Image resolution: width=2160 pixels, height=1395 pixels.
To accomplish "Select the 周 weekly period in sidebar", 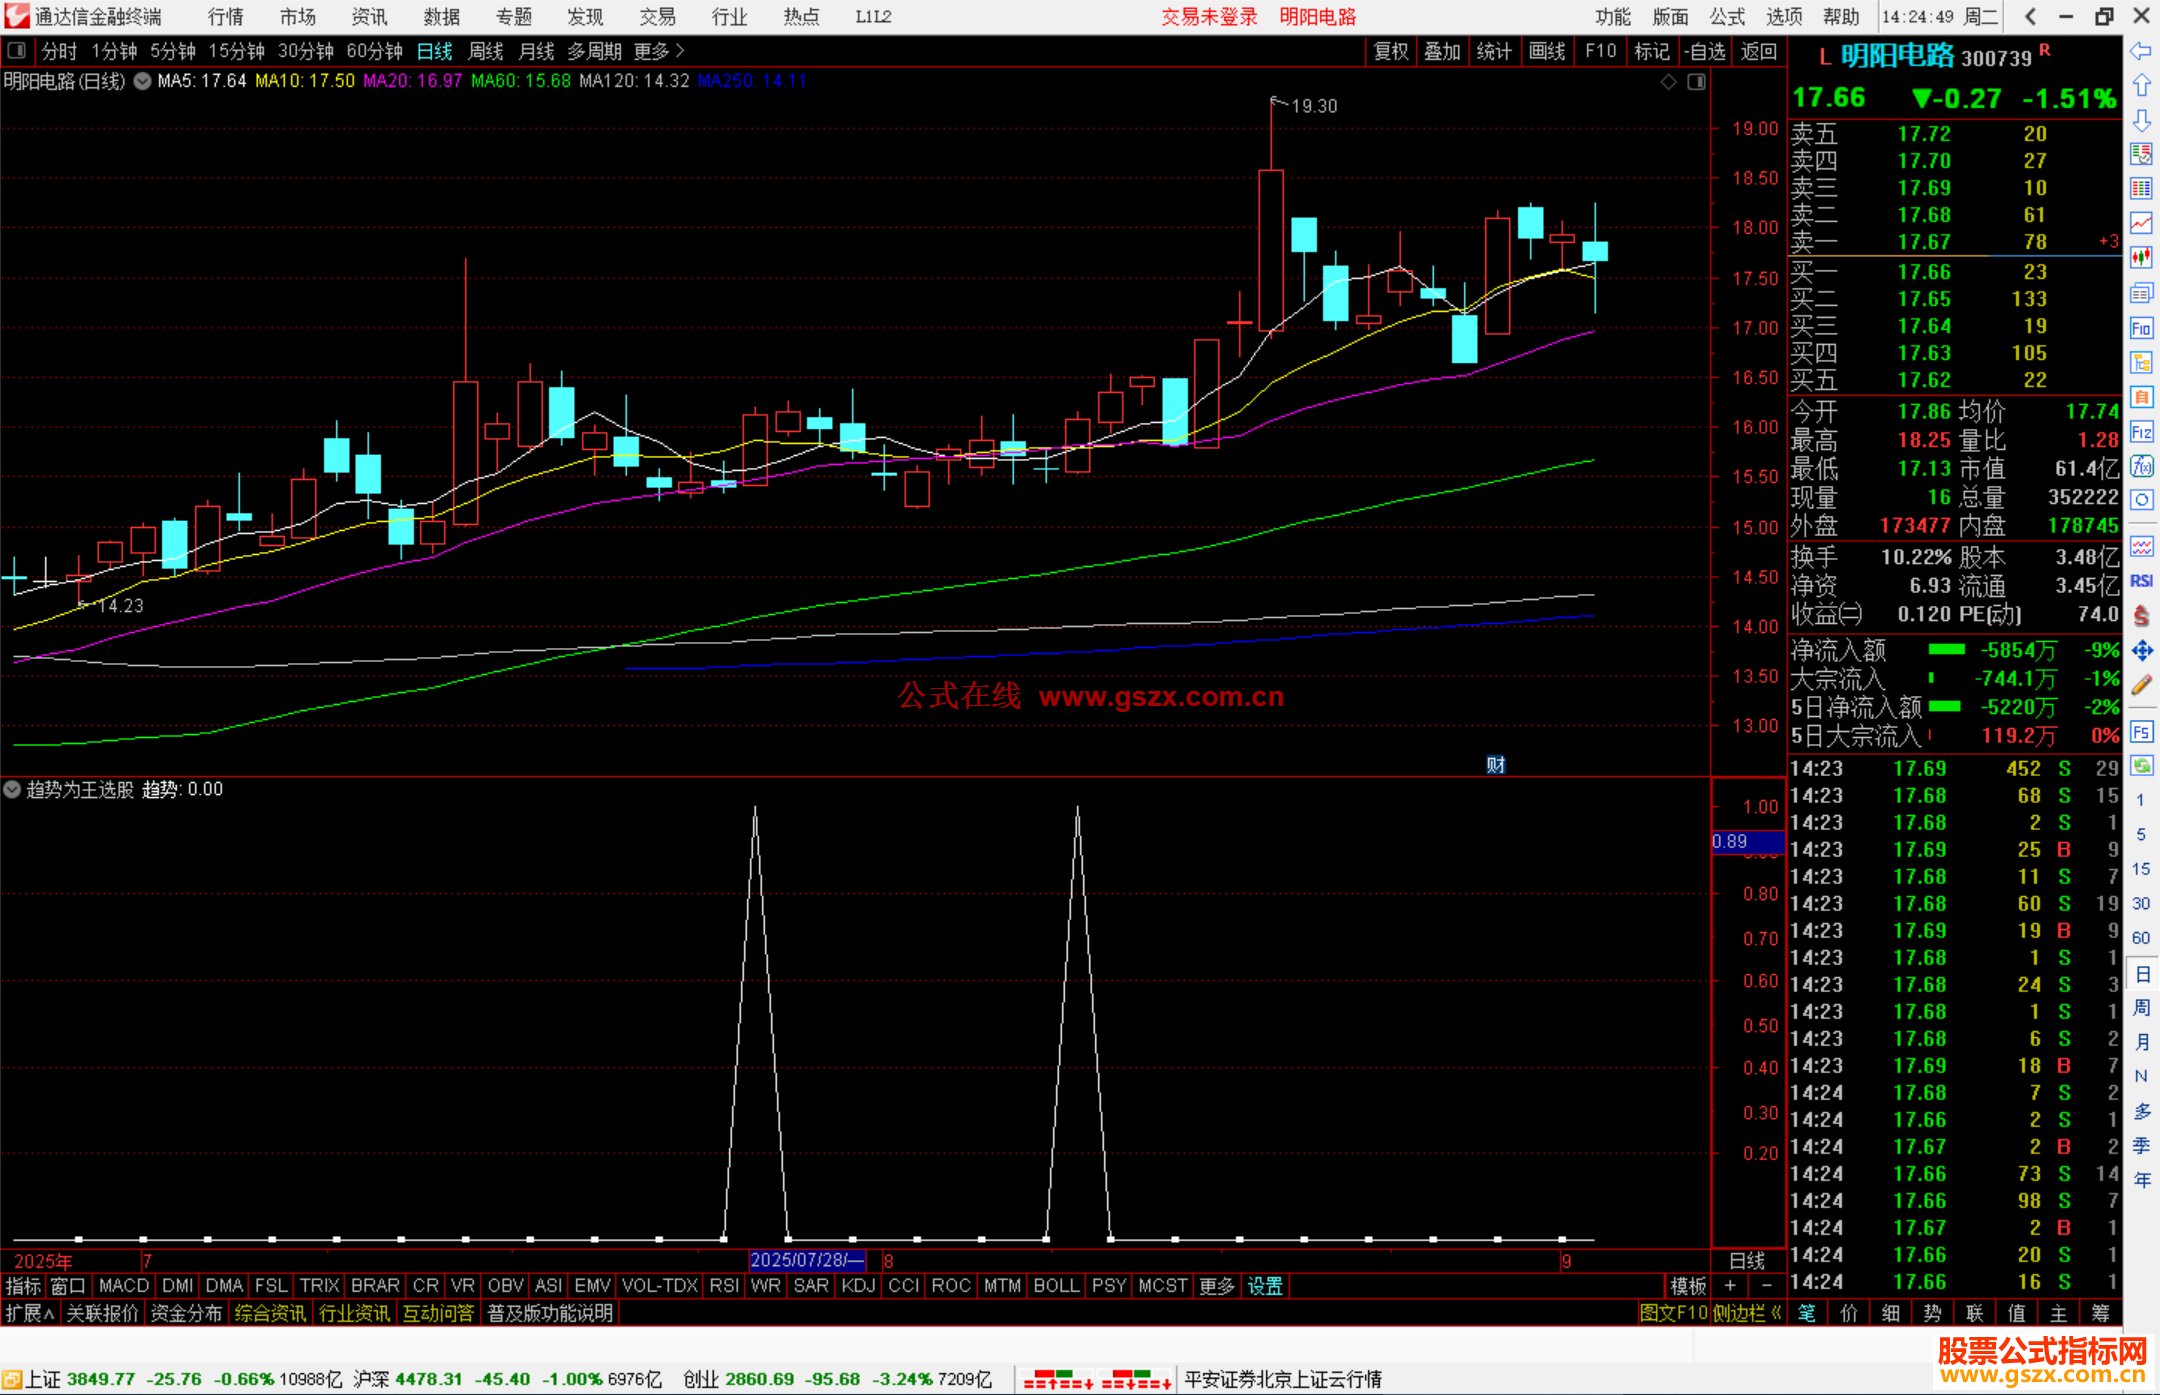I will [2141, 1007].
